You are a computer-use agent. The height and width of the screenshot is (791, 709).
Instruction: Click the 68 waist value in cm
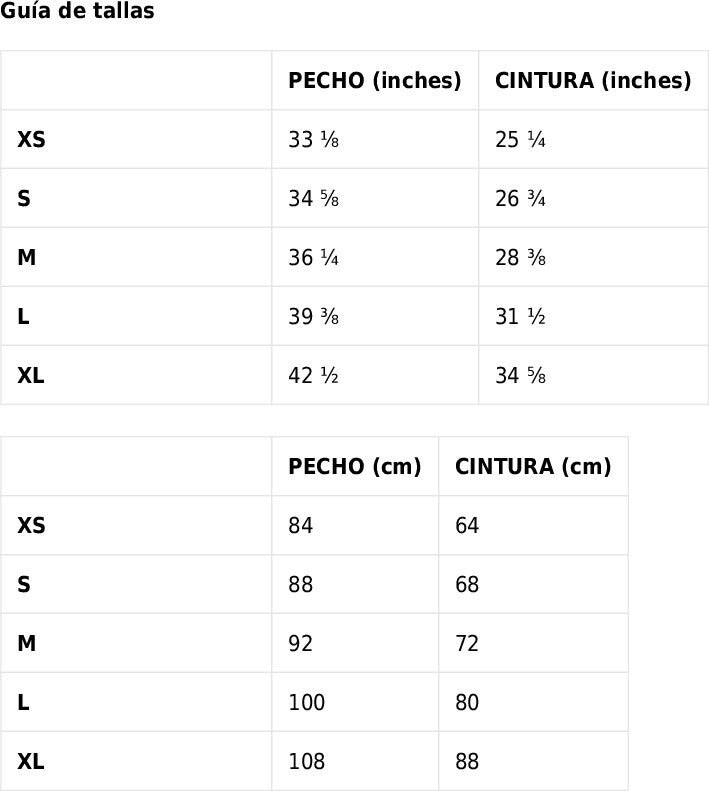click(x=467, y=585)
